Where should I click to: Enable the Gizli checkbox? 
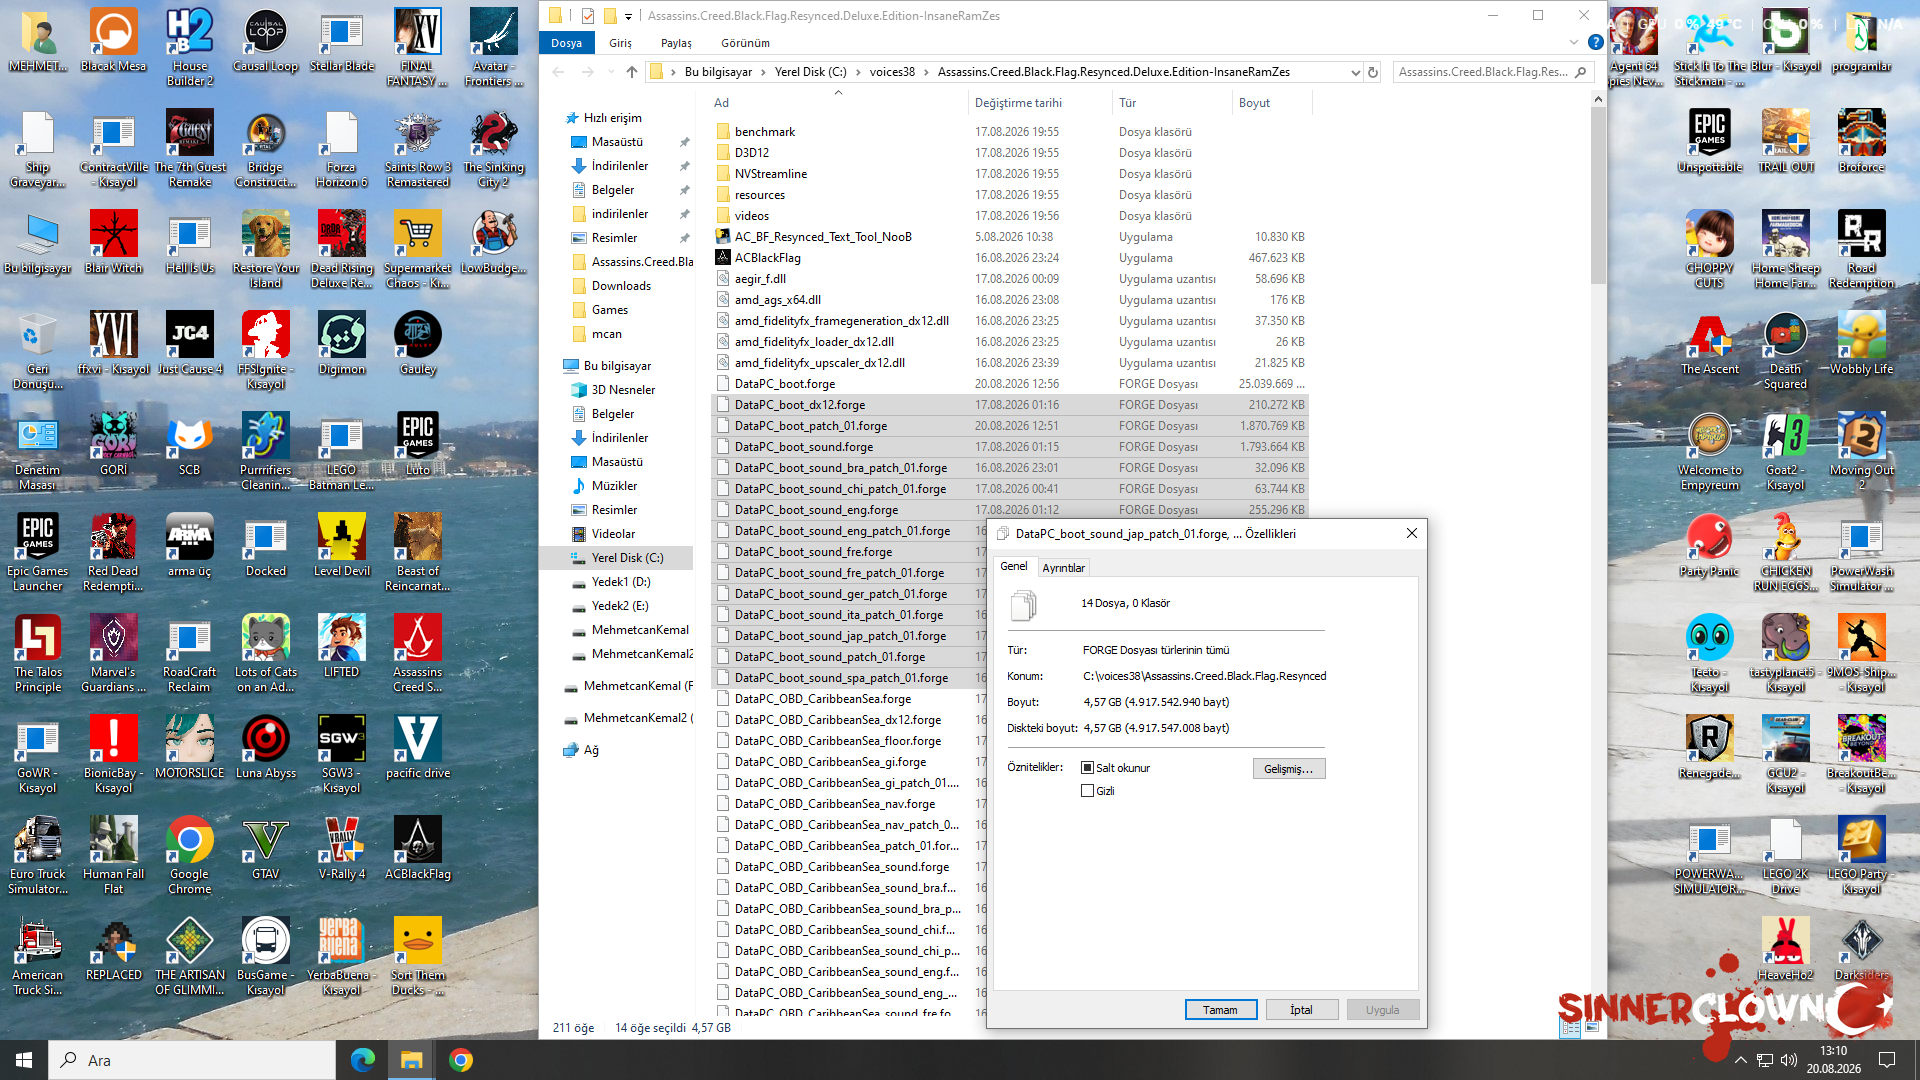pos(1087,791)
